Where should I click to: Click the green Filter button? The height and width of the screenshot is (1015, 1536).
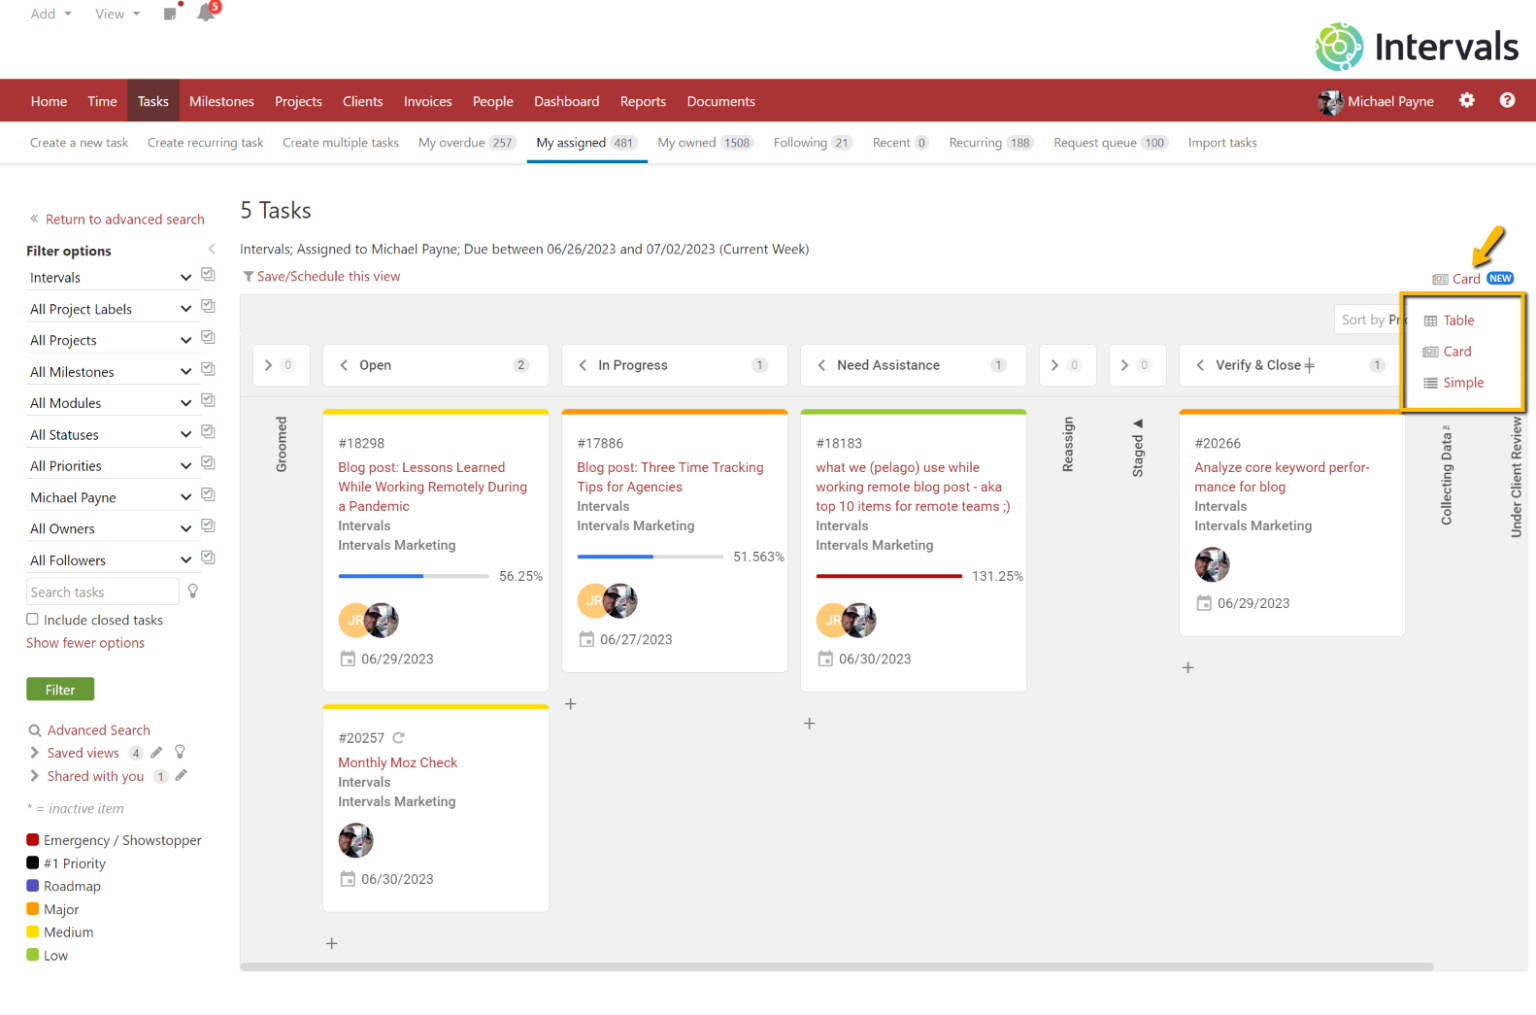[60, 689]
